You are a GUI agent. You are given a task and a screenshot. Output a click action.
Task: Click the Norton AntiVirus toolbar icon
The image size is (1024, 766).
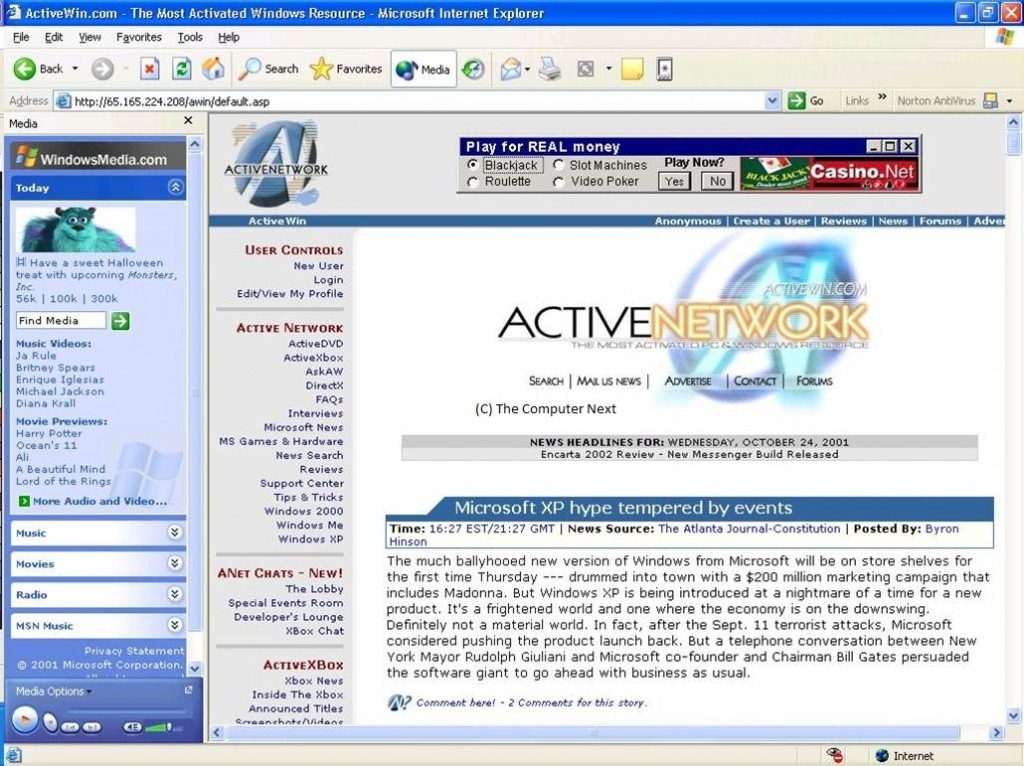click(x=990, y=101)
